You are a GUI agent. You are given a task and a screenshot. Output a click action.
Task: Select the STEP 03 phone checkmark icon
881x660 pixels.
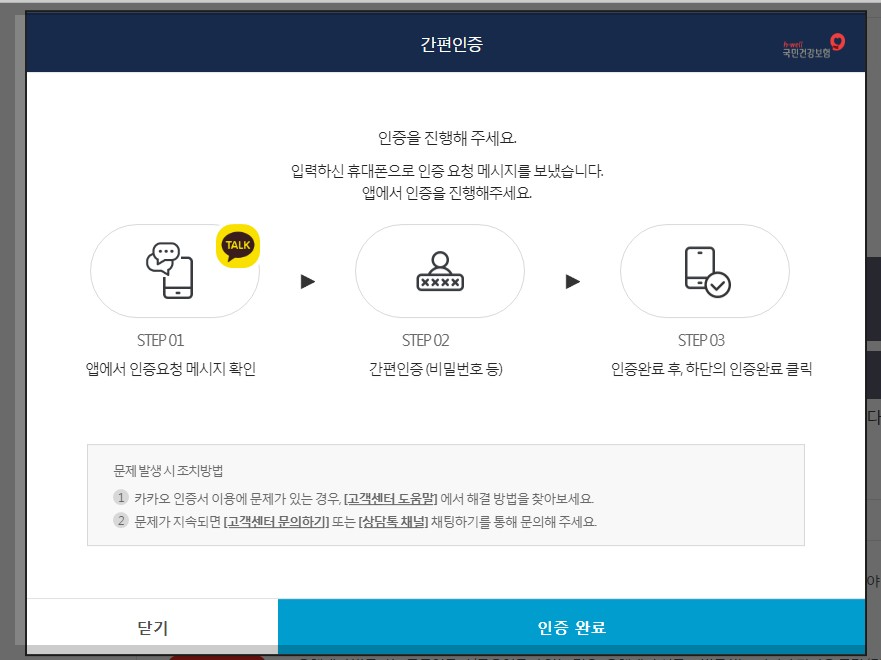click(x=708, y=270)
